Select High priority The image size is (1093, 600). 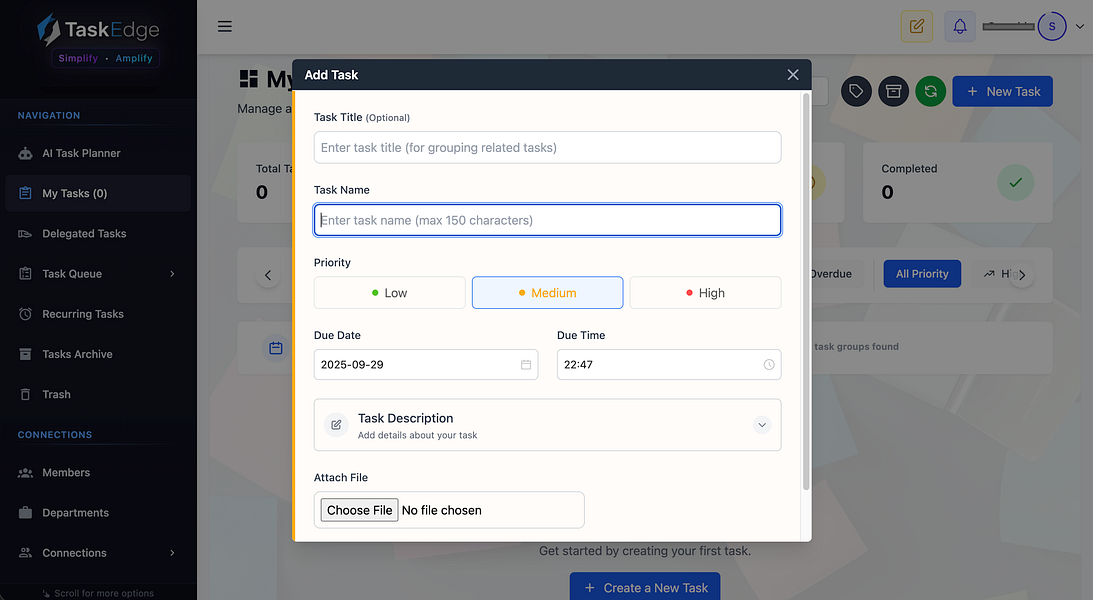(x=705, y=293)
